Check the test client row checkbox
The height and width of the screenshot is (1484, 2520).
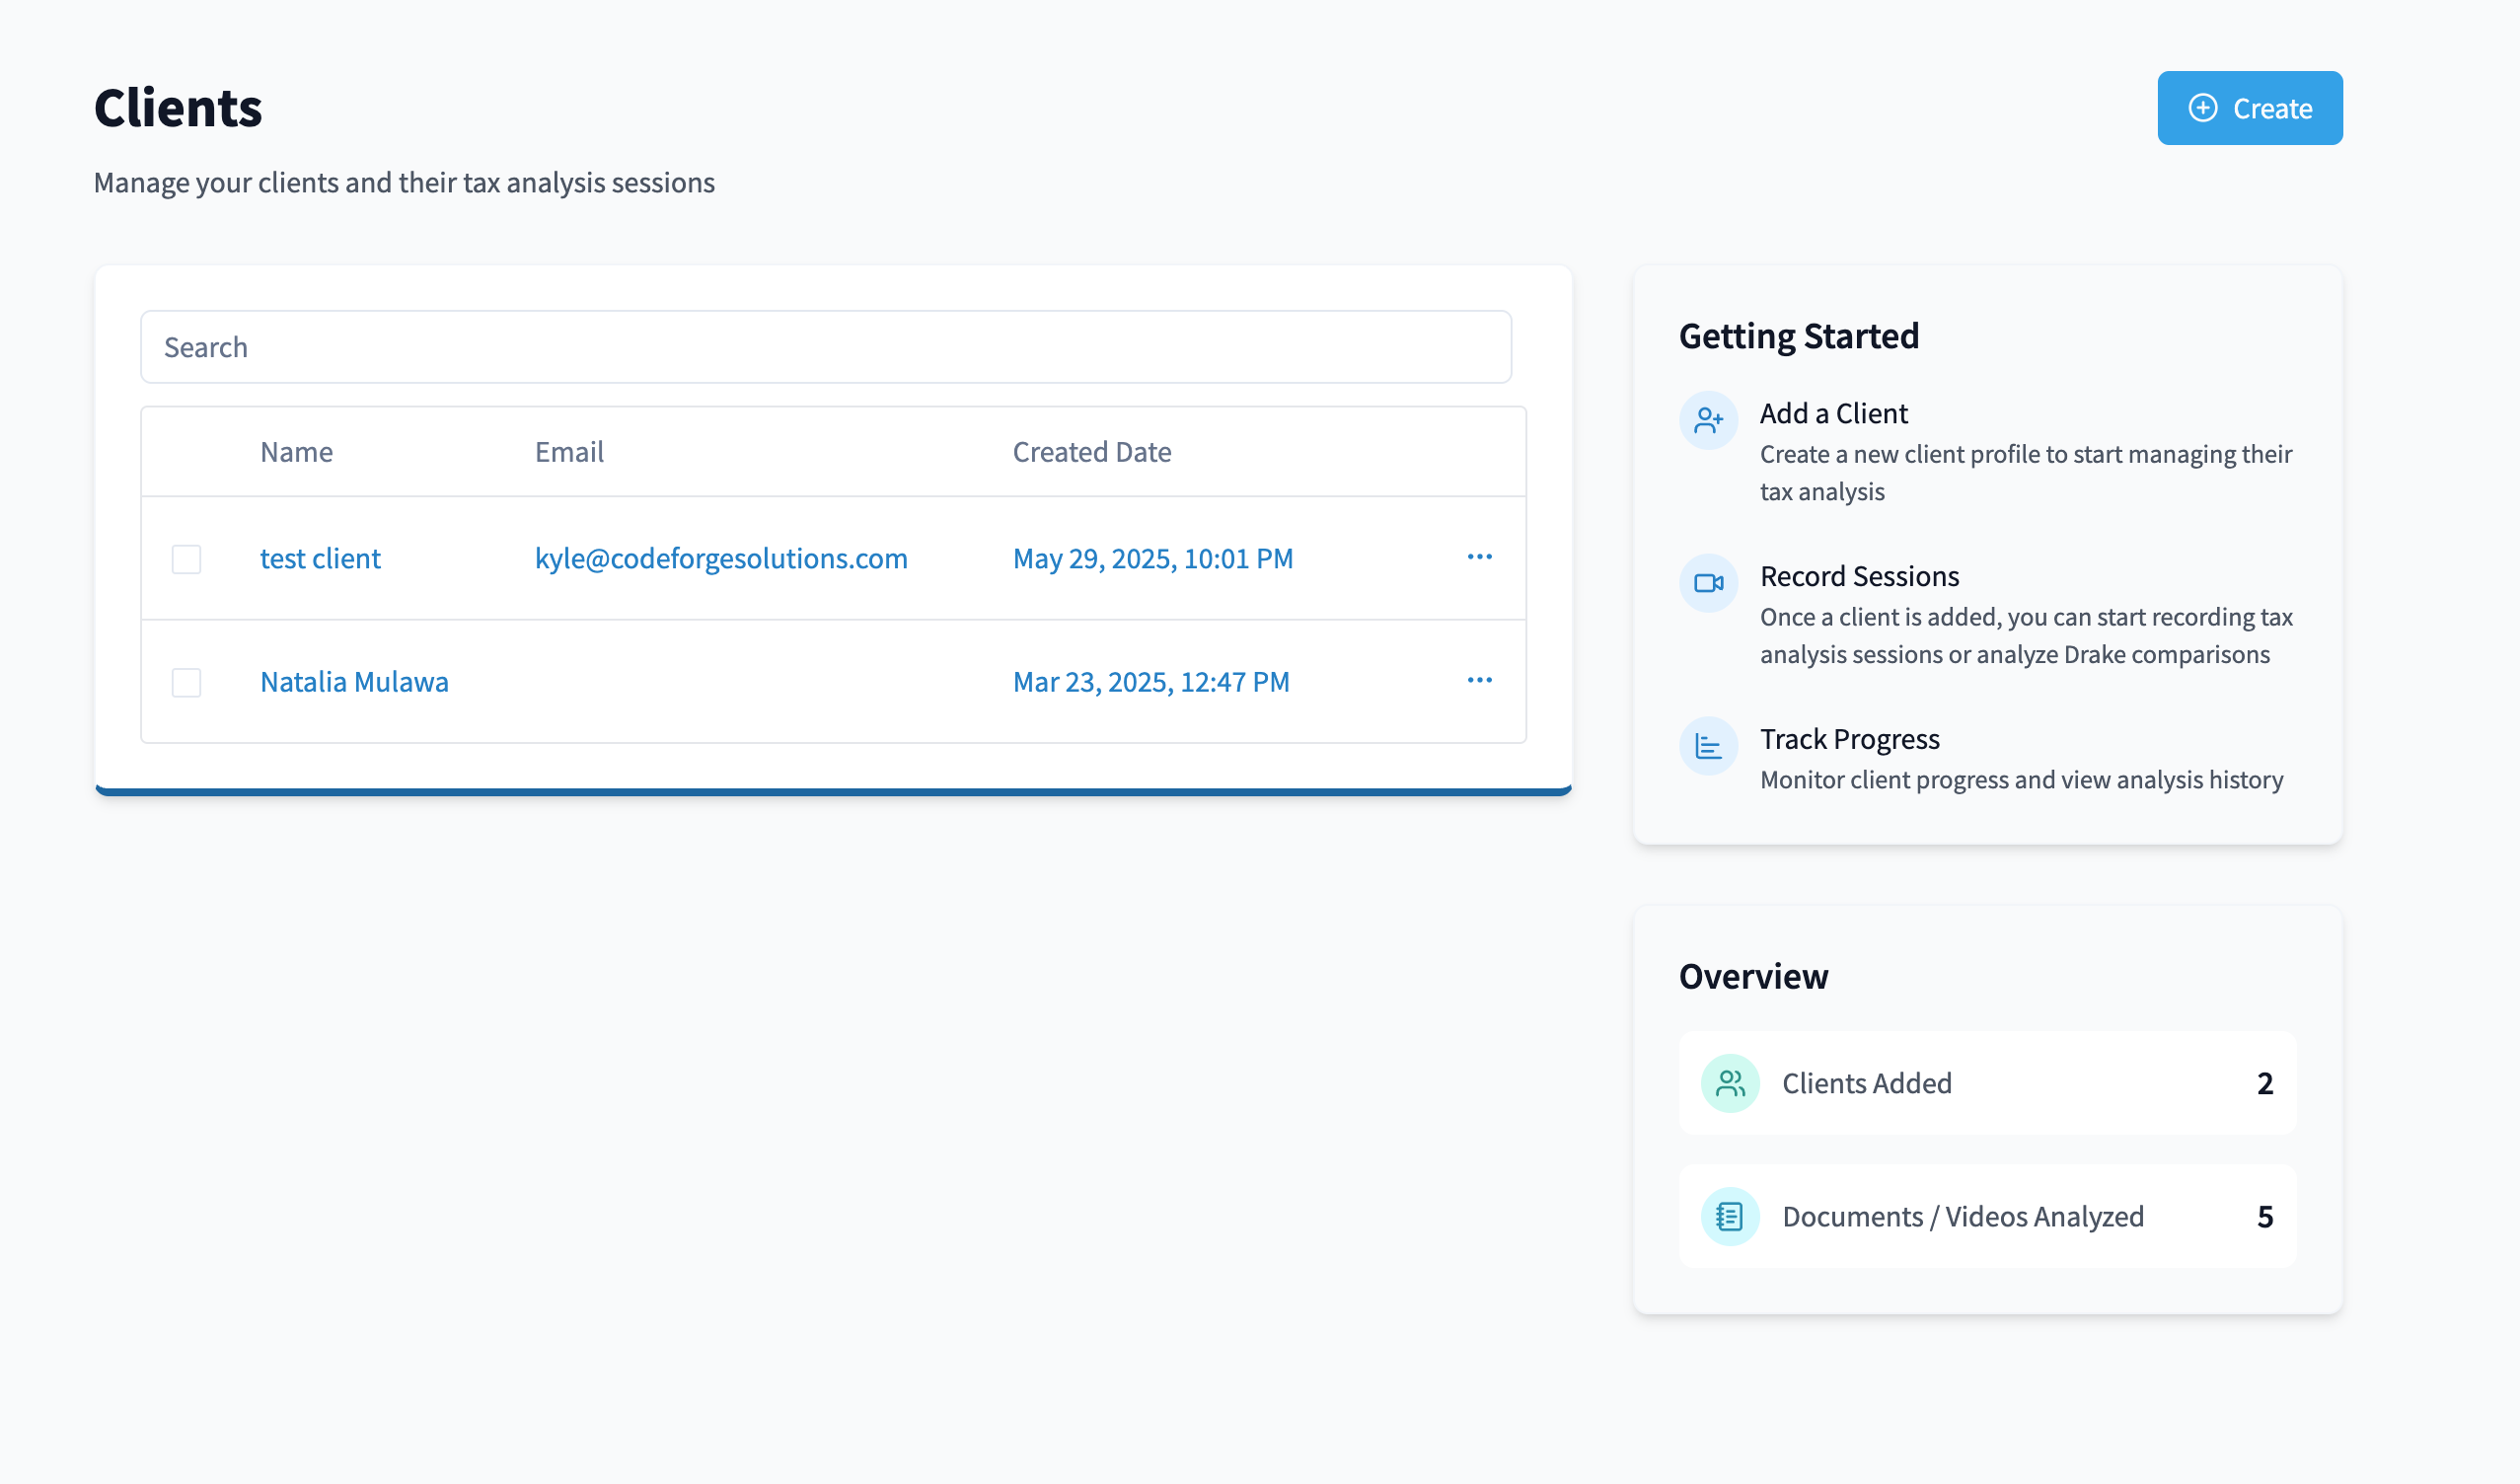(186, 559)
